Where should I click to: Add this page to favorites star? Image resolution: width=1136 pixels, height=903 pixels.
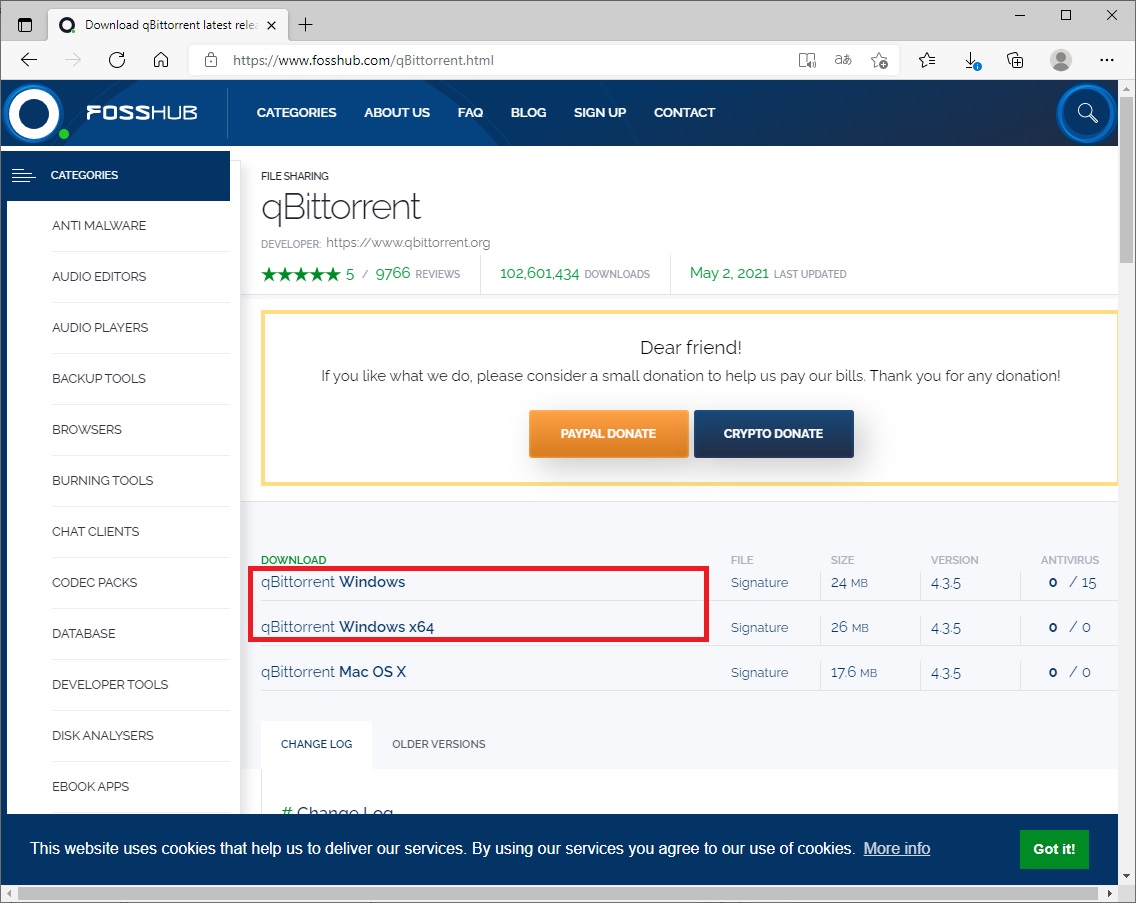[880, 60]
